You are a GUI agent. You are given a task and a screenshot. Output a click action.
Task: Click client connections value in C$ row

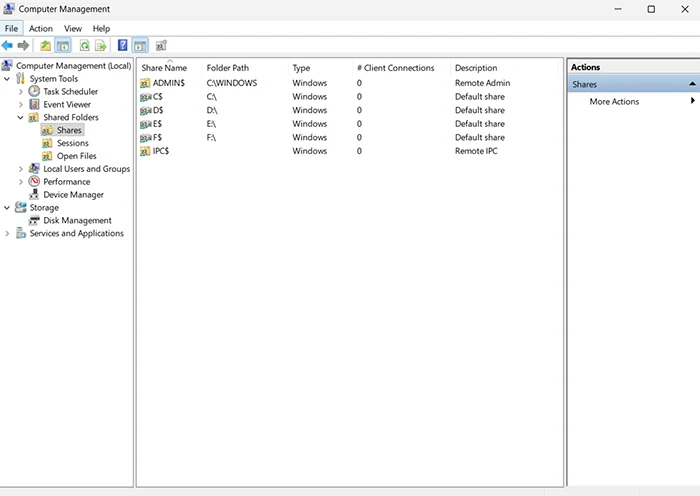(359, 97)
